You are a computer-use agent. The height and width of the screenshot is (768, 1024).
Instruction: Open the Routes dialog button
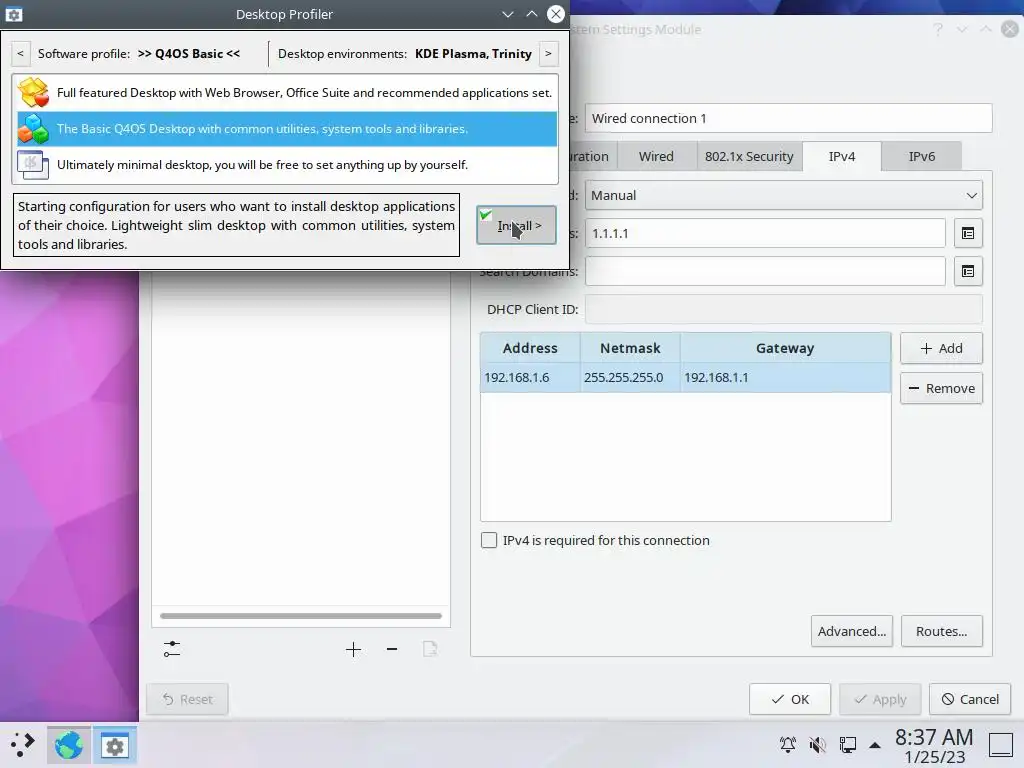coord(941,632)
